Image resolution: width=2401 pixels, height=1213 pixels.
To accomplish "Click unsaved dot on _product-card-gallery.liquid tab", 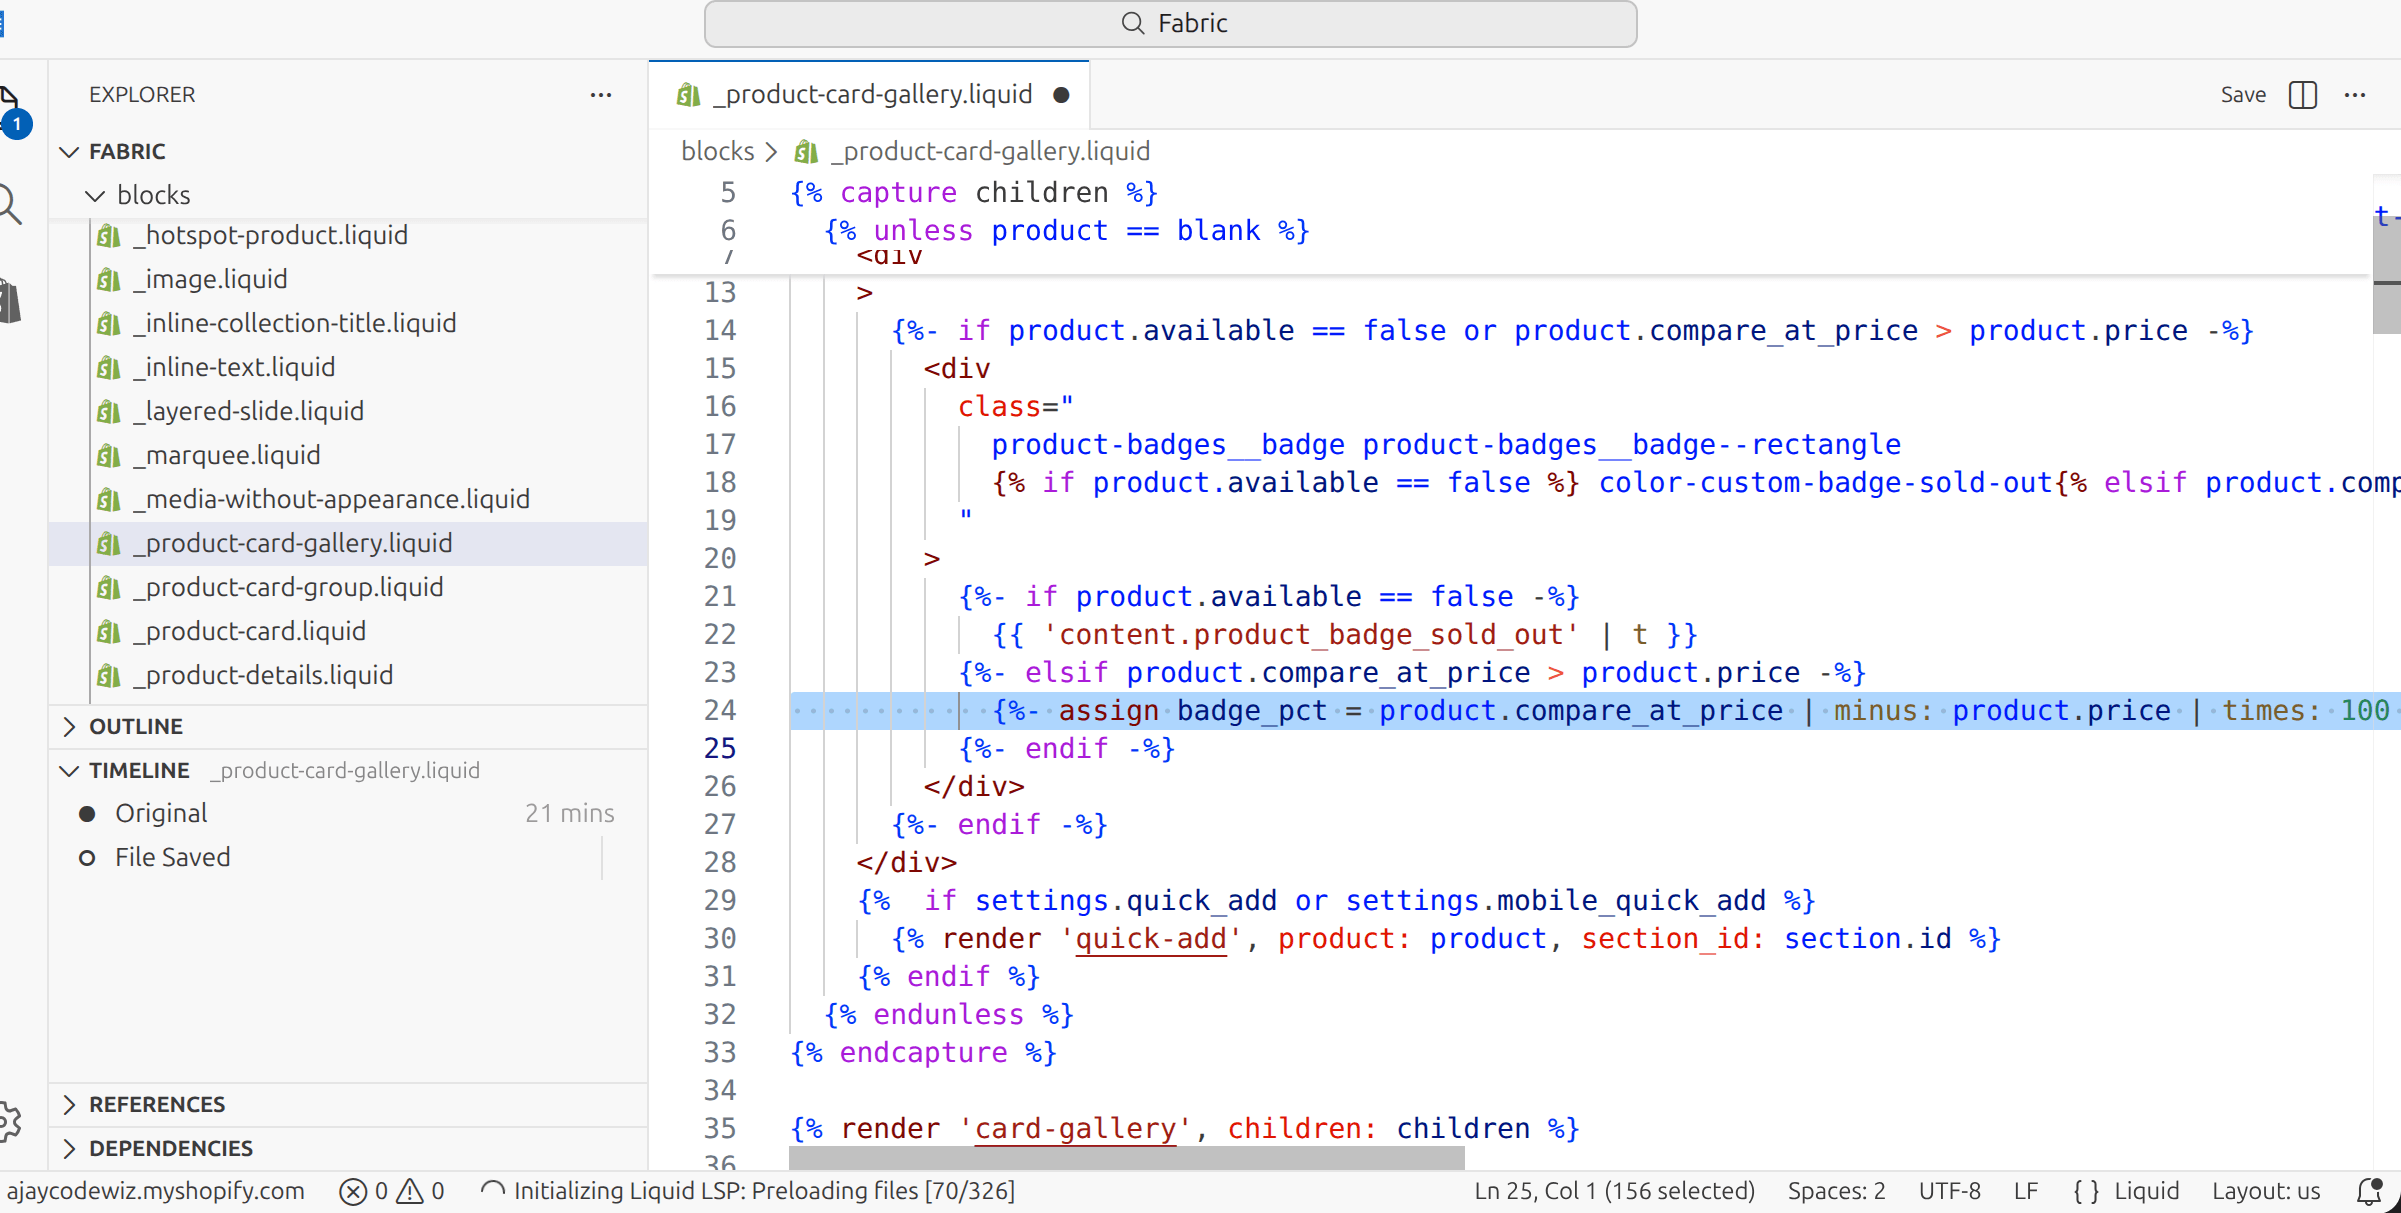I will (1062, 95).
